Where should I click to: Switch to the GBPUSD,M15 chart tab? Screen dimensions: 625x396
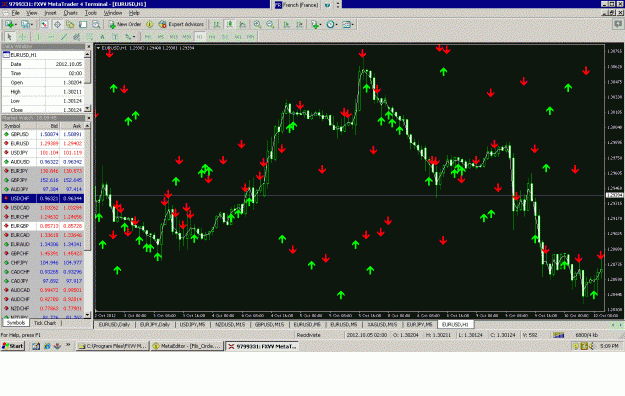[x=269, y=325]
